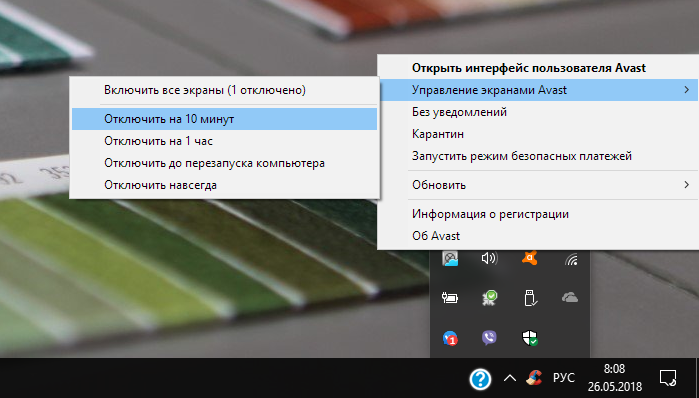Click the CCleaner taskbar icon
Screen dimensions: 699x398
(x=534, y=378)
